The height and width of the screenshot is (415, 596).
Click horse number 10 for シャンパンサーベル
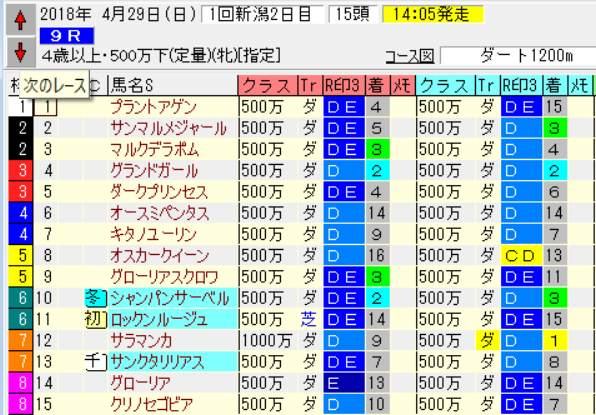click(45, 299)
